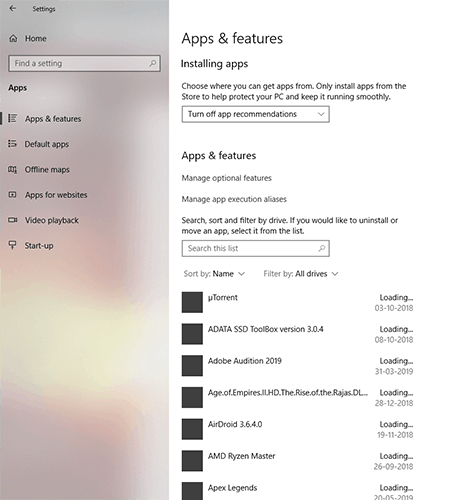Viewport: 457px width, 500px height.
Task: Click the Find a setting field
Action: tap(84, 63)
